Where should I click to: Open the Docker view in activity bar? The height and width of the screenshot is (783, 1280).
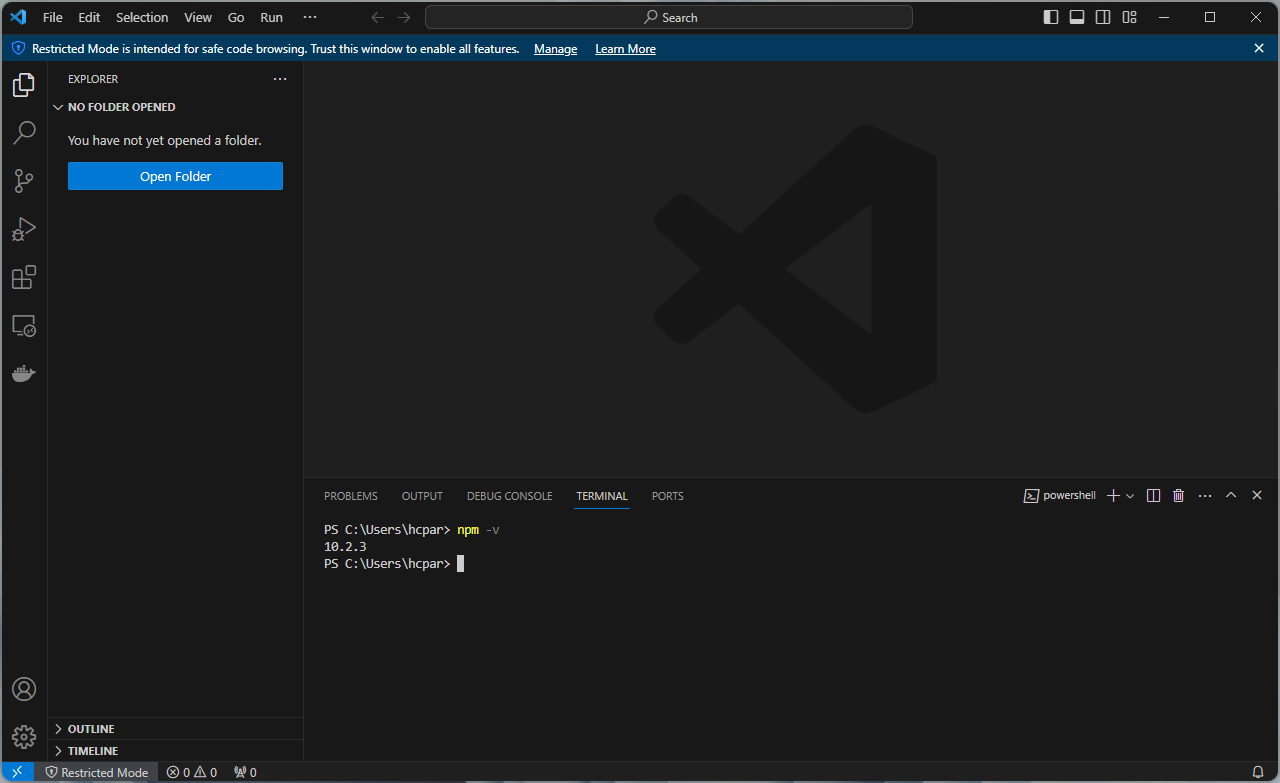pyautogui.click(x=24, y=373)
